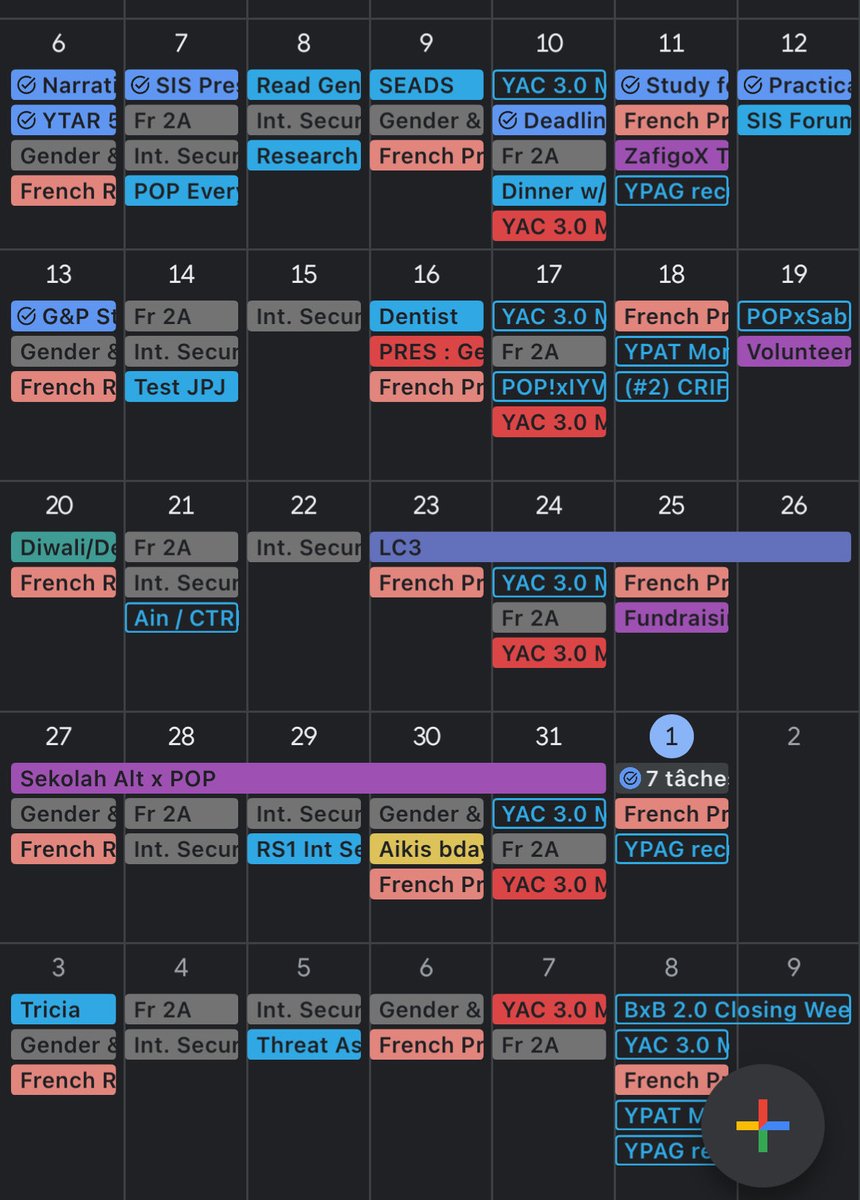
Task: Select today's highlighted date 1
Action: tap(671, 737)
